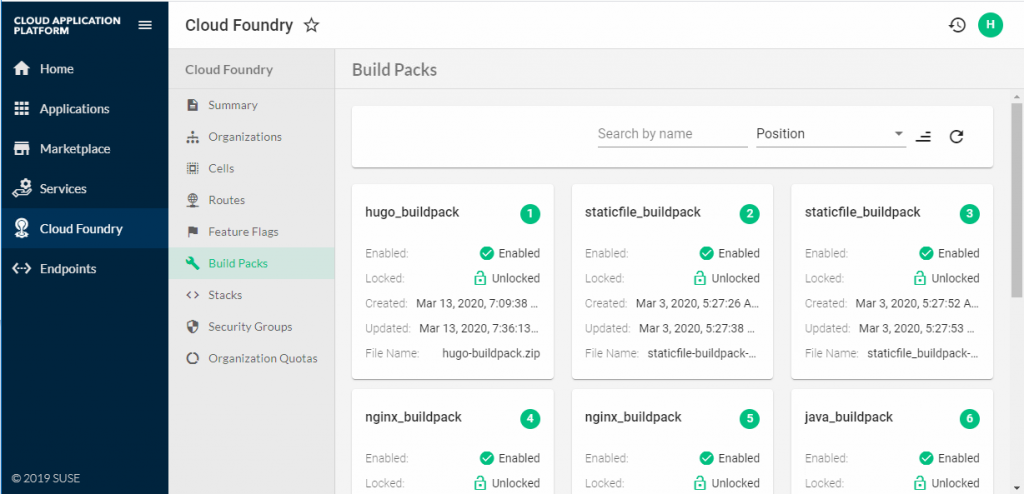The height and width of the screenshot is (494, 1024).
Task: Open Services in the side navigation
Action: [63, 189]
